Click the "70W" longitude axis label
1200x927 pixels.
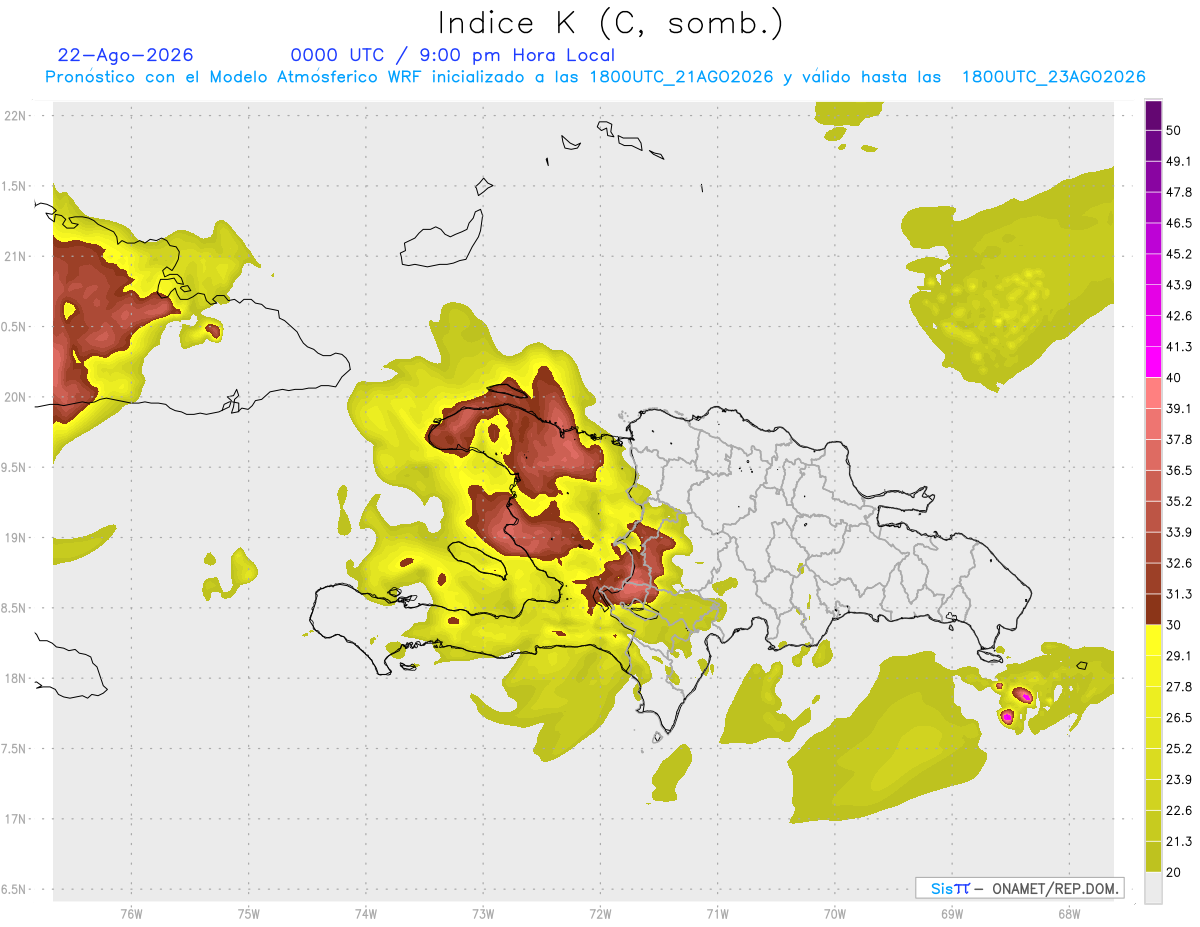pos(834,913)
